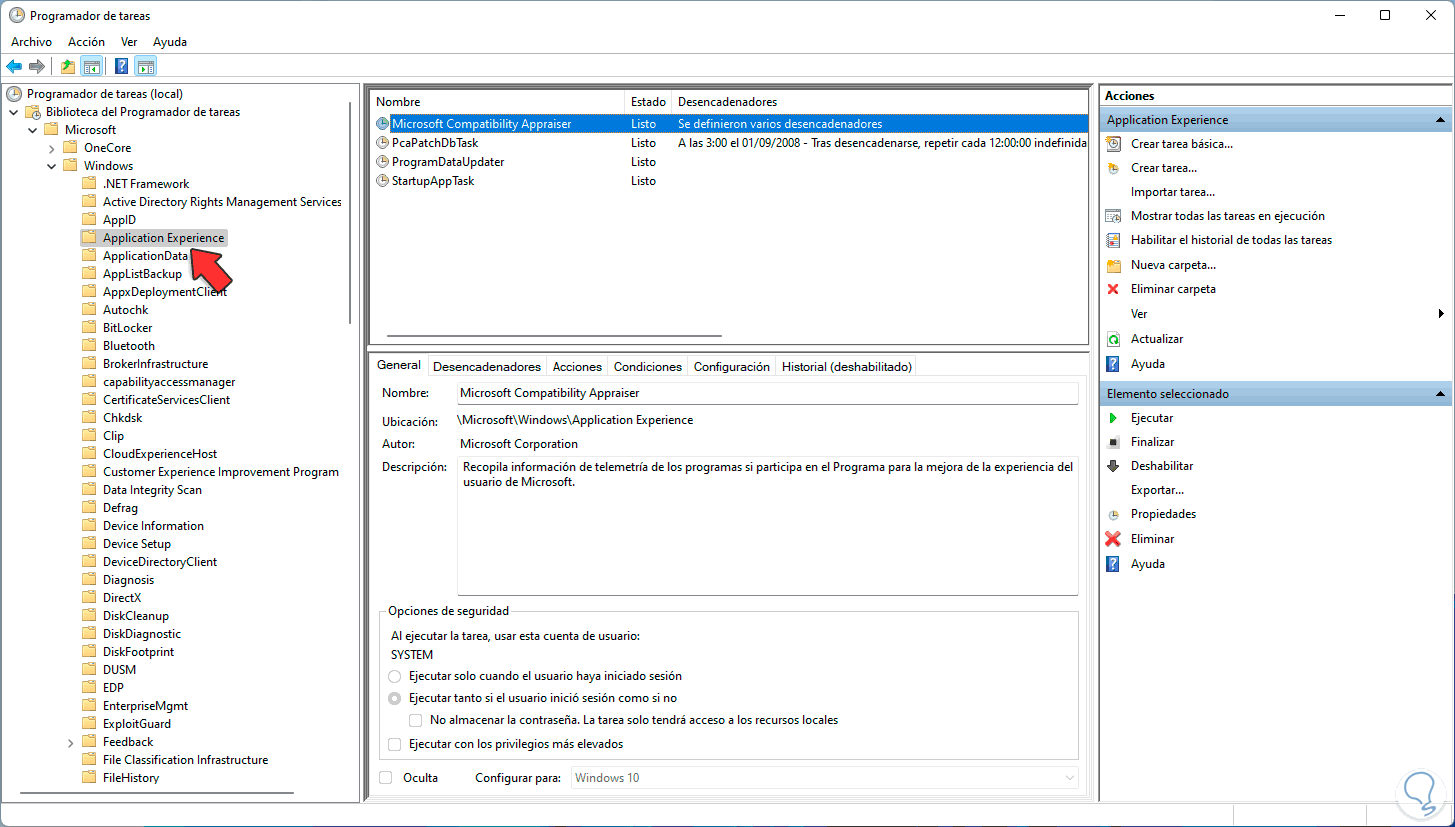The image size is (1455, 827).
Task: Click the Biblioteca del Programador folder icon
Action: tap(33, 112)
